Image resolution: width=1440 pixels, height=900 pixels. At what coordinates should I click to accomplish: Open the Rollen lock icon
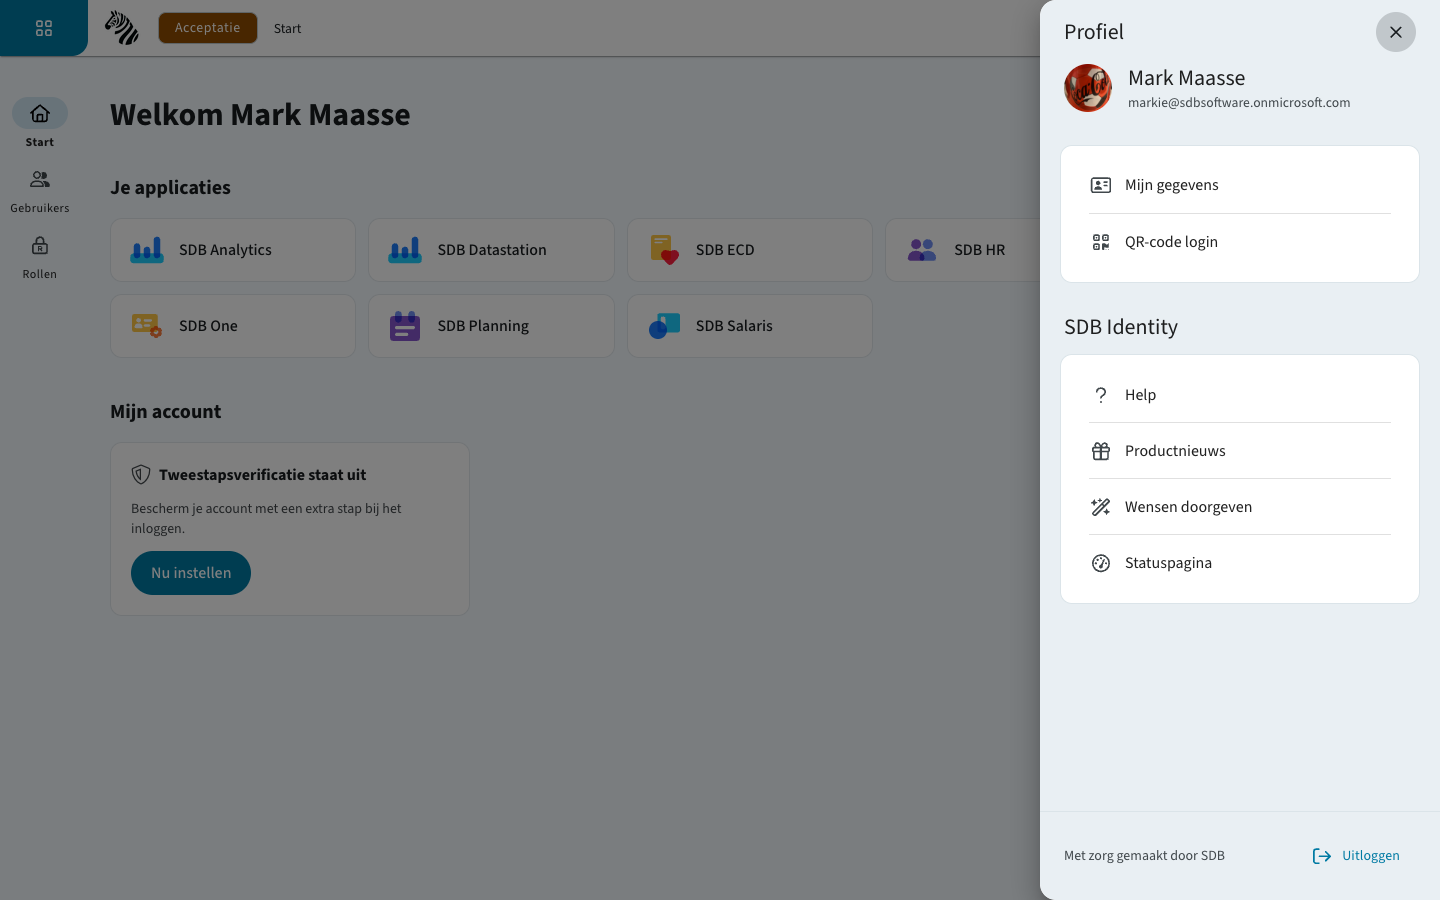click(x=40, y=246)
